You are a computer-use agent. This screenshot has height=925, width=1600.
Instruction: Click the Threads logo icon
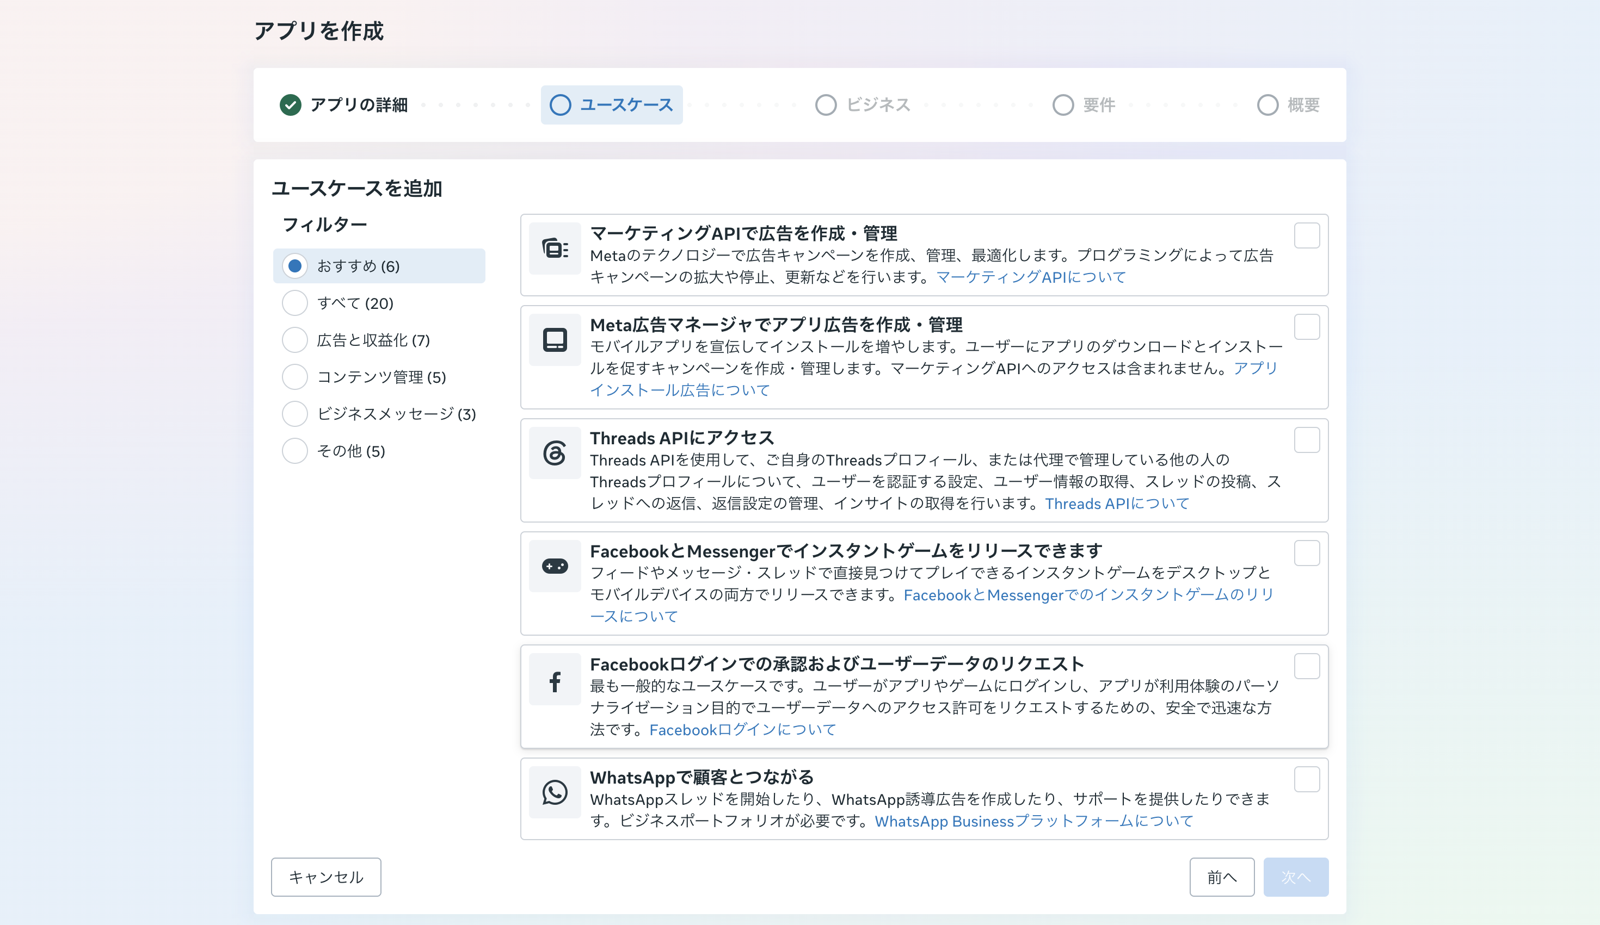click(555, 453)
